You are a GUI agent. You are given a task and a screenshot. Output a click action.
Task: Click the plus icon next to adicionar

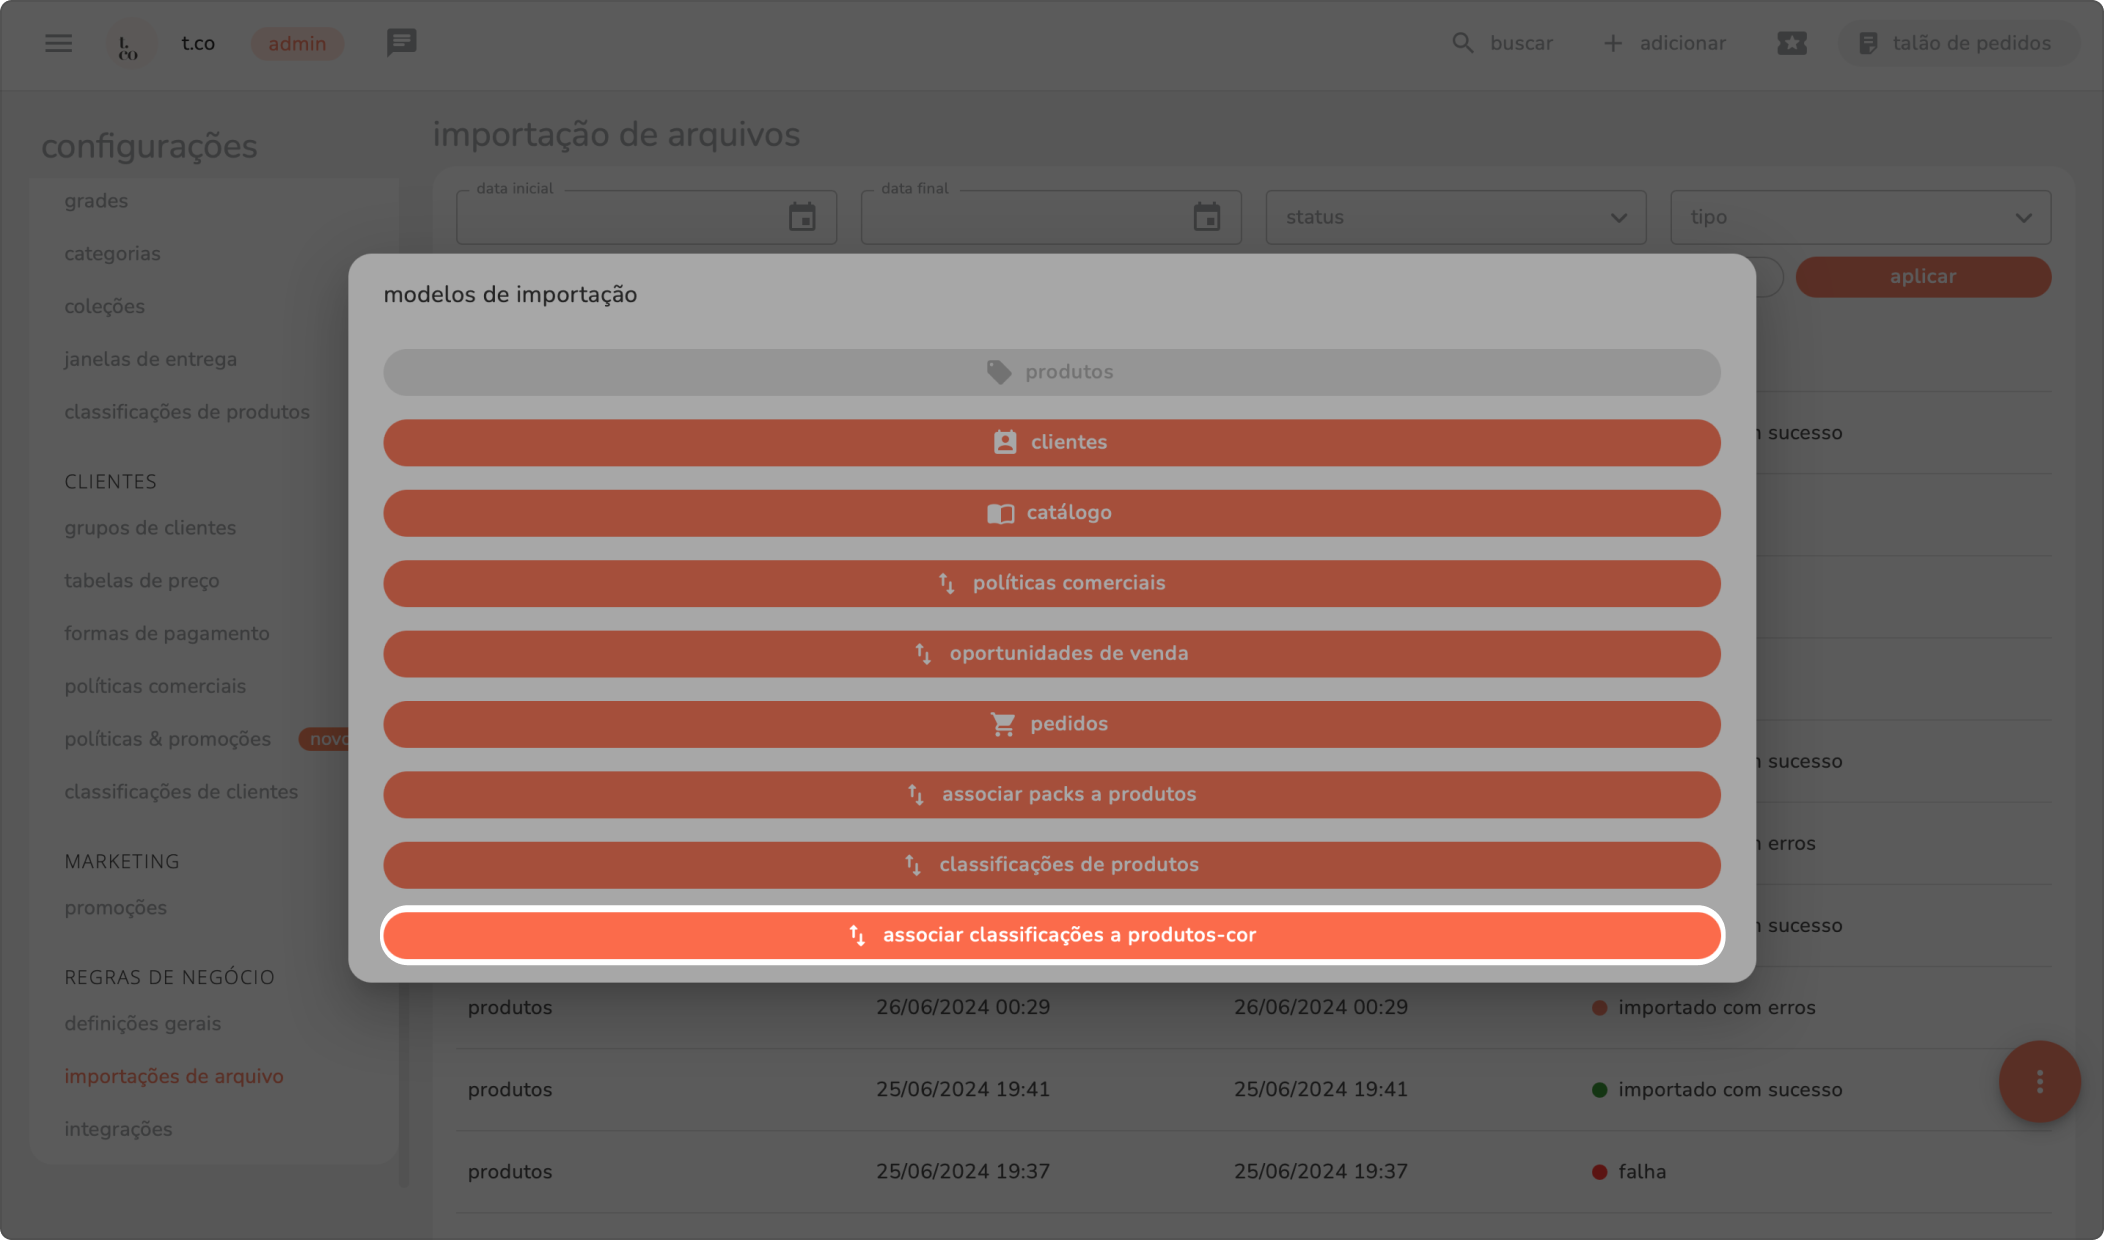coord(1612,43)
